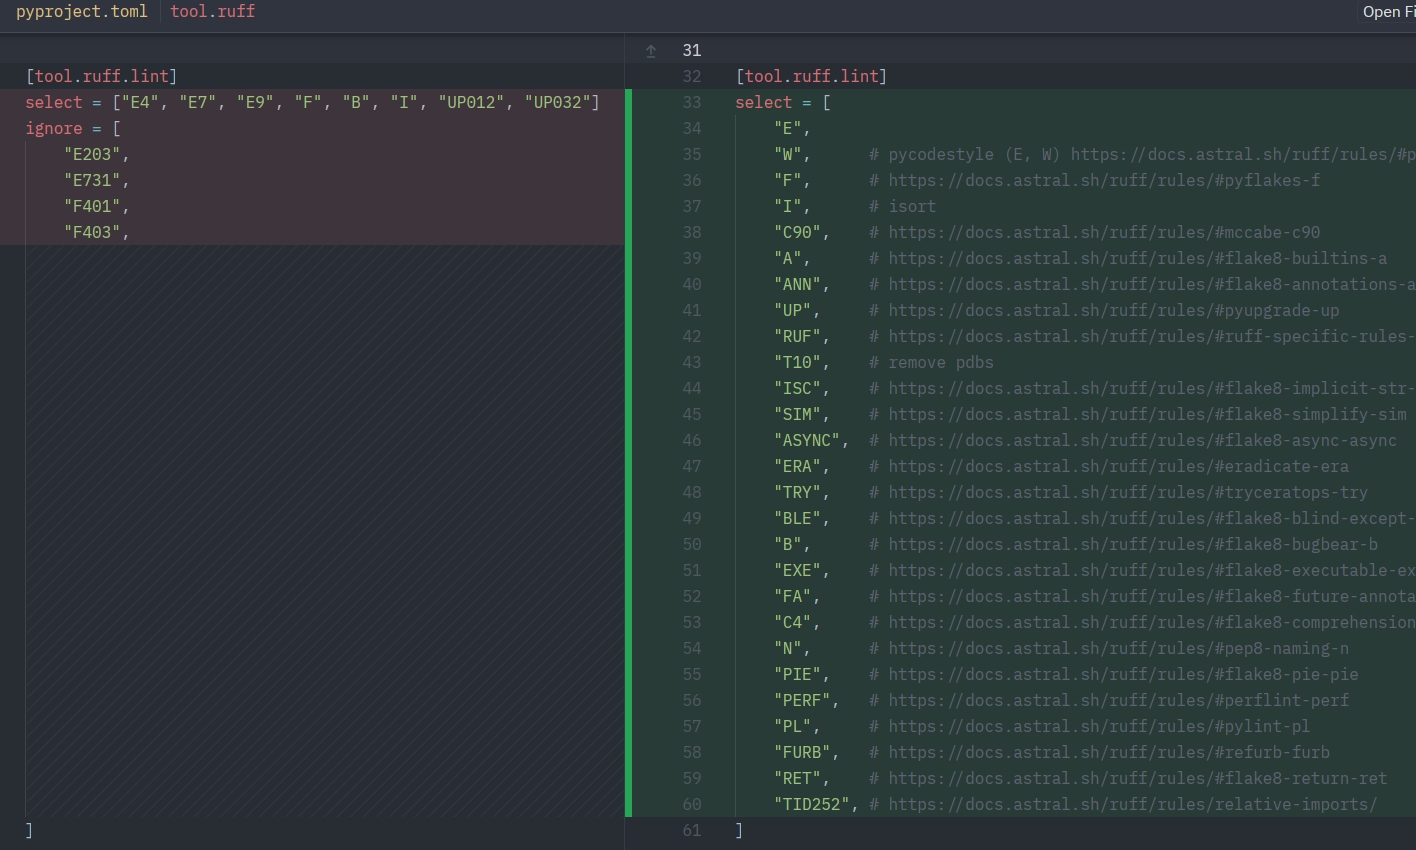Click the "ASYNC" rule string

(806, 441)
